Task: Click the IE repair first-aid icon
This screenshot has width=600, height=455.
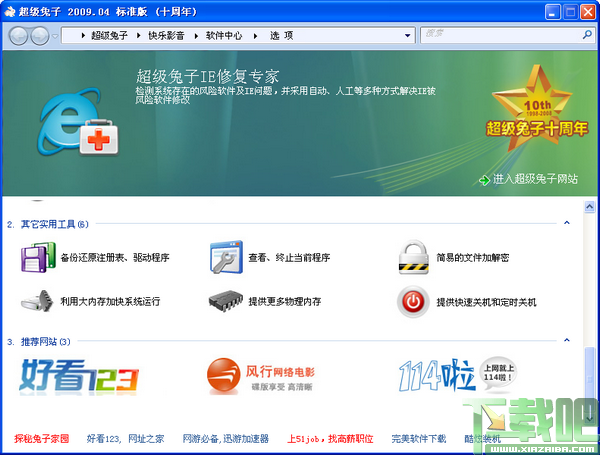Action: coord(78,123)
